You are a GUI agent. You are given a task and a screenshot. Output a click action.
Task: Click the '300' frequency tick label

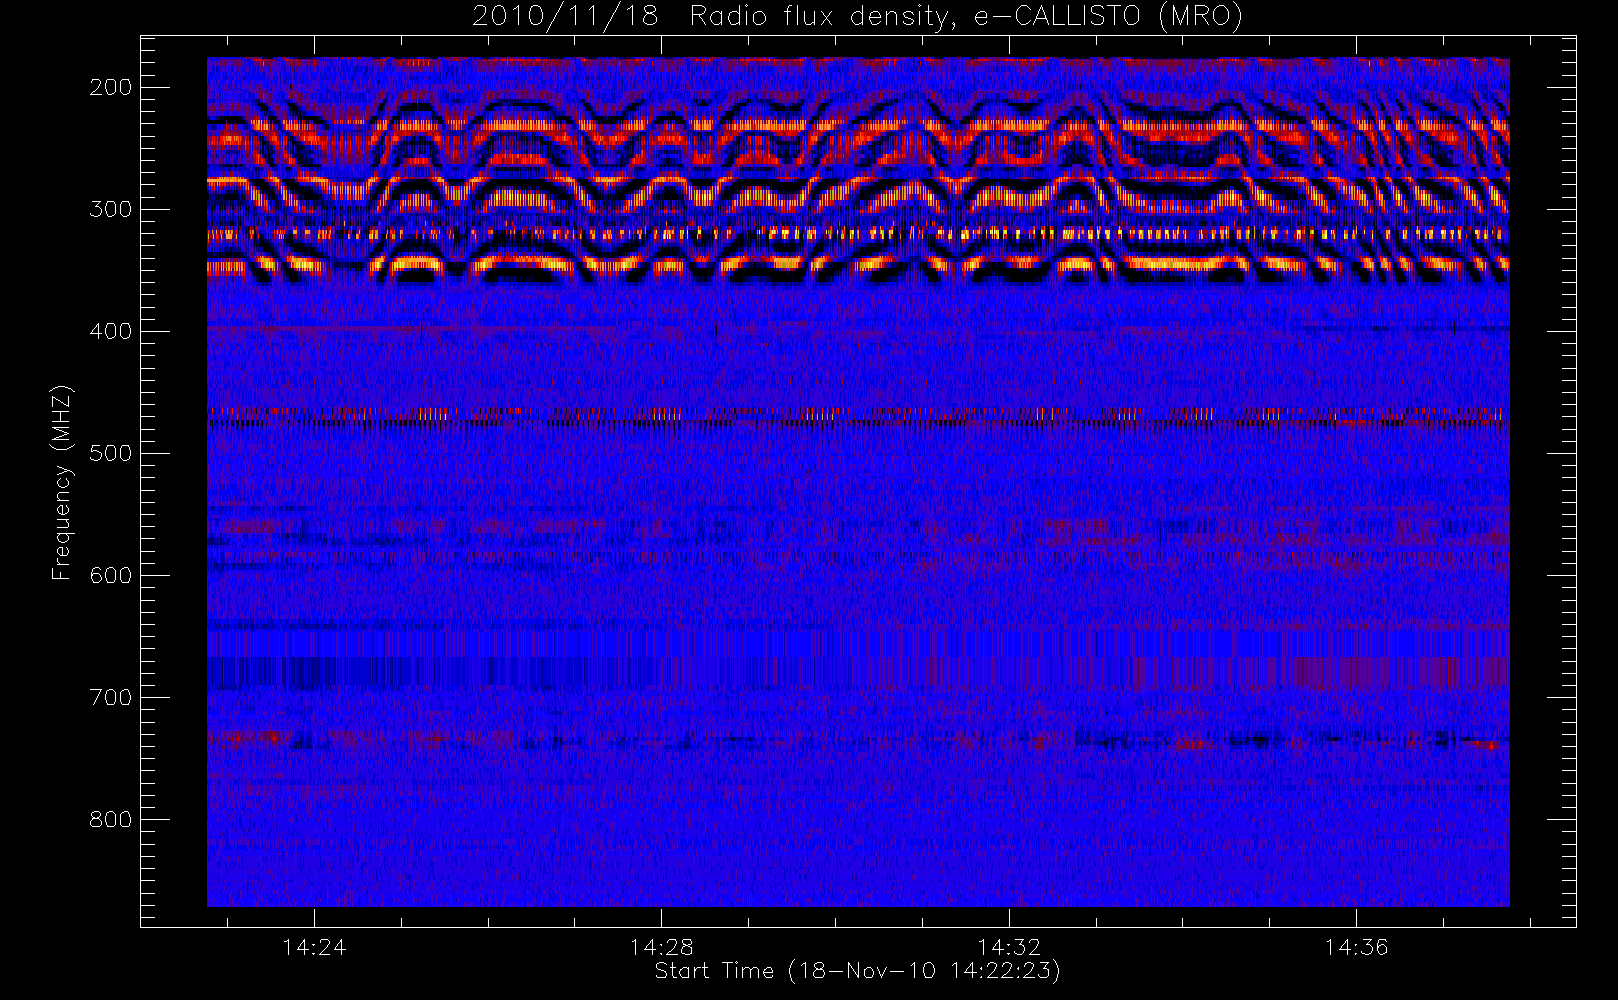tap(111, 209)
